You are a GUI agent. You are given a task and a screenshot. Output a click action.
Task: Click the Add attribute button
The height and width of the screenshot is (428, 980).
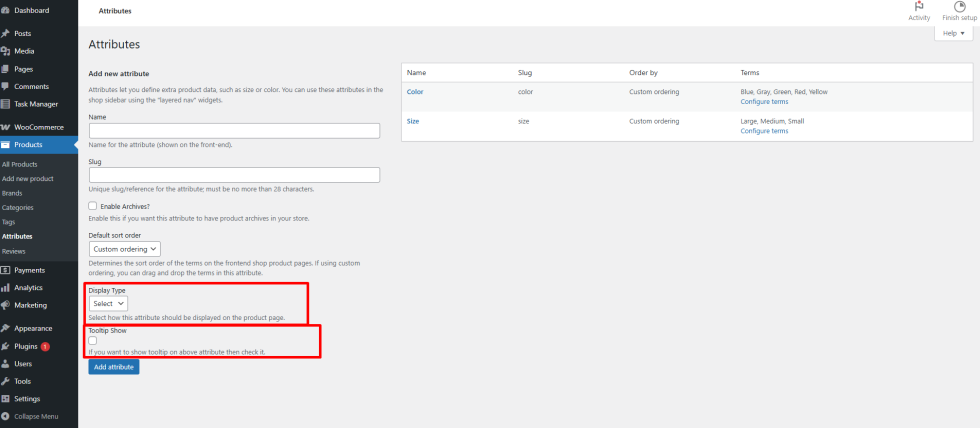point(114,367)
